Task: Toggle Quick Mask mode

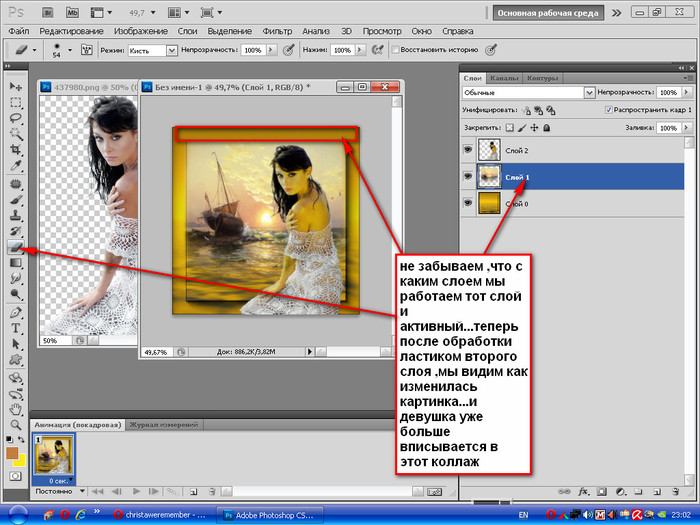Action: click(15, 476)
